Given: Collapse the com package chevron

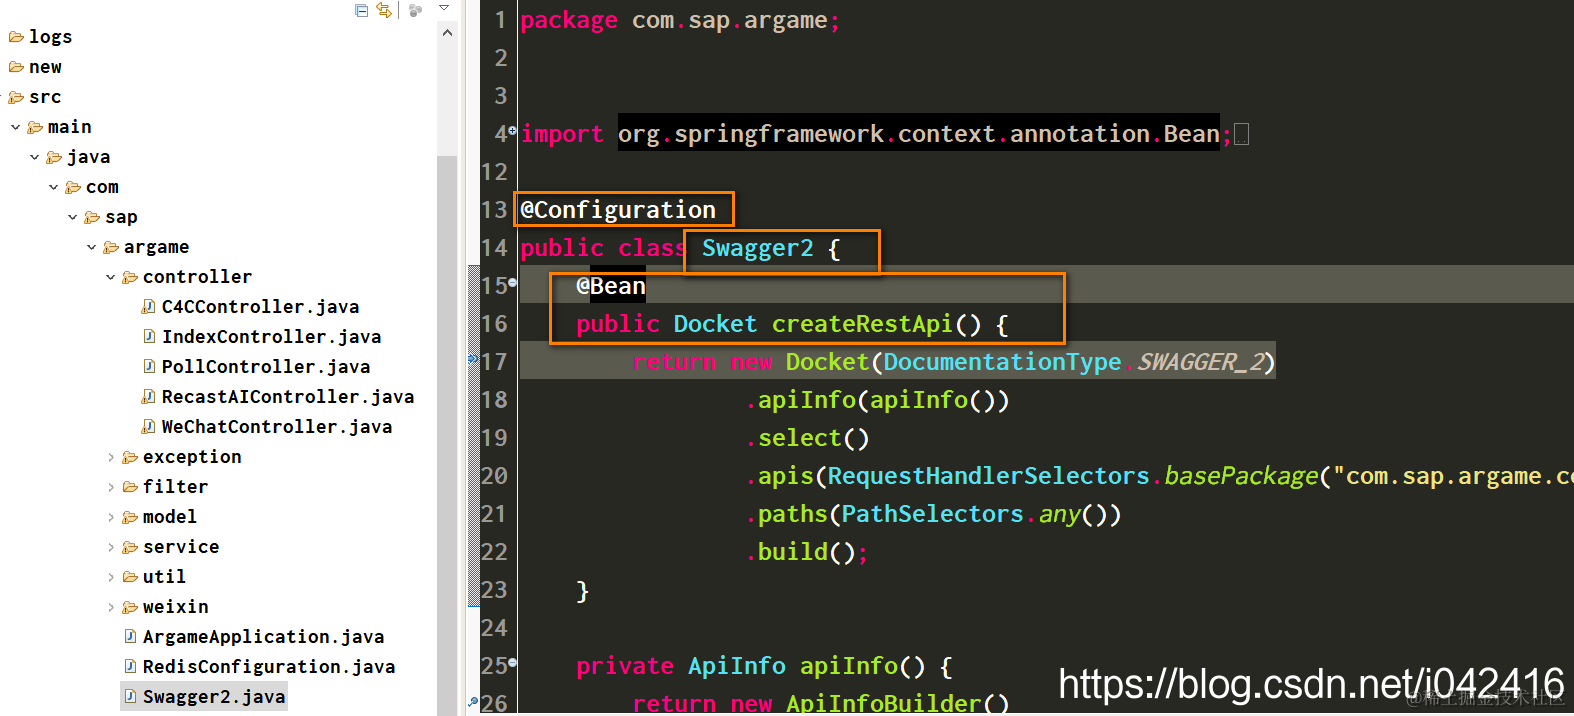Looking at the screenshot, I should [54, 187].
